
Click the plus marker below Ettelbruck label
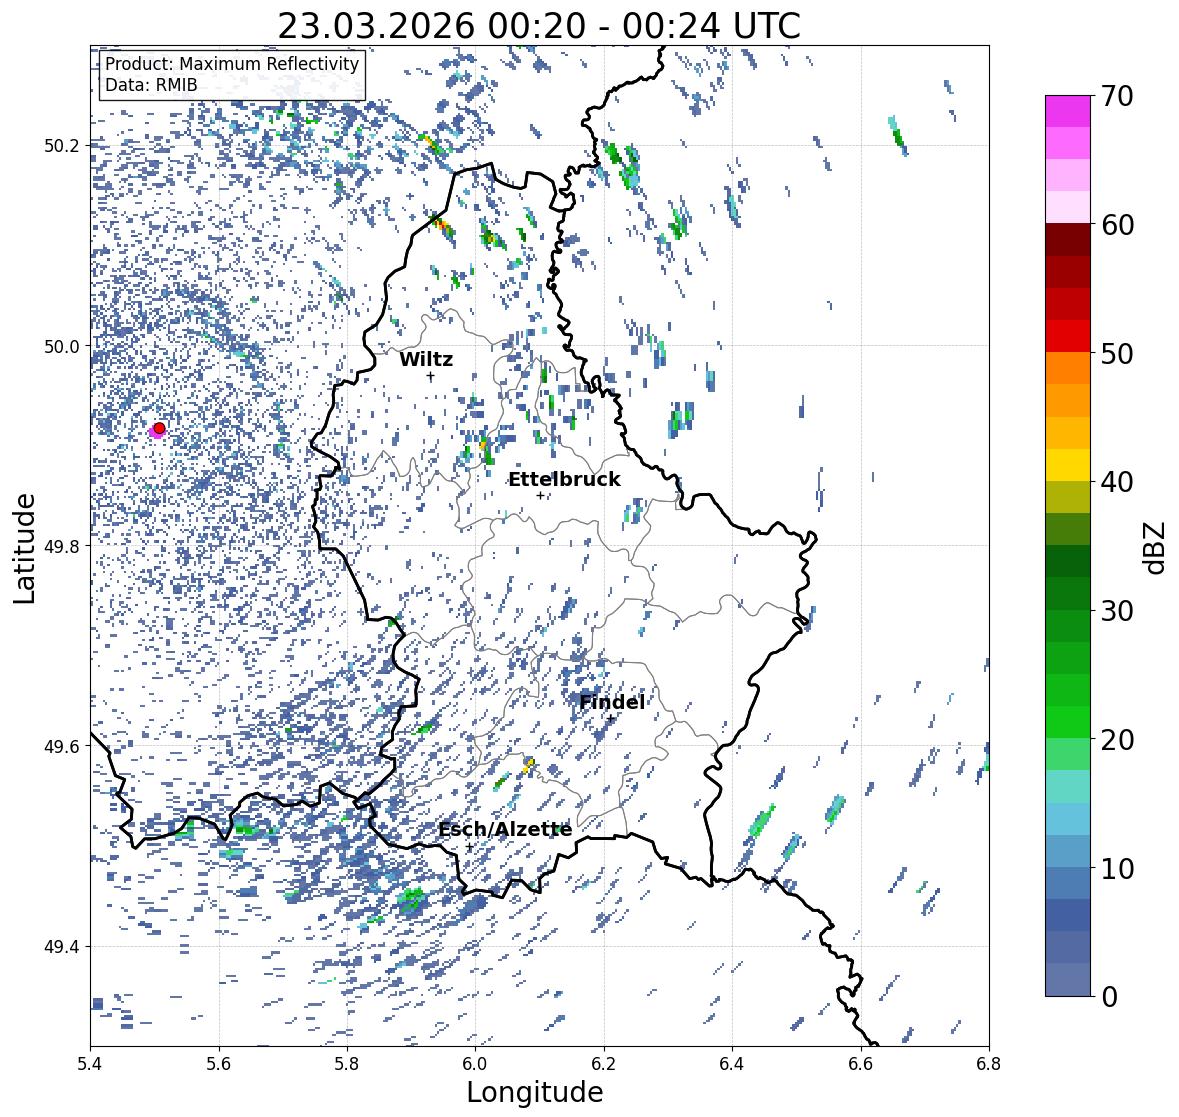540,495
